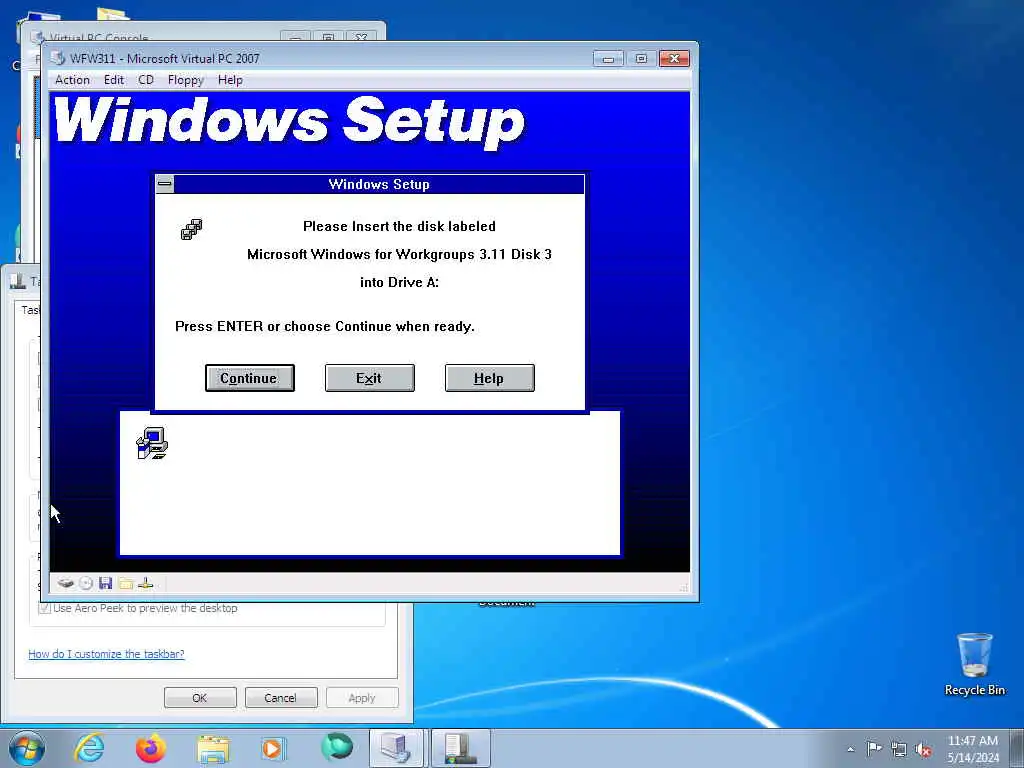Image resolution: width=1024 pixels, height=768 pixels.
Task: Click the green globe taskbar icon
Action: (336, 747)
